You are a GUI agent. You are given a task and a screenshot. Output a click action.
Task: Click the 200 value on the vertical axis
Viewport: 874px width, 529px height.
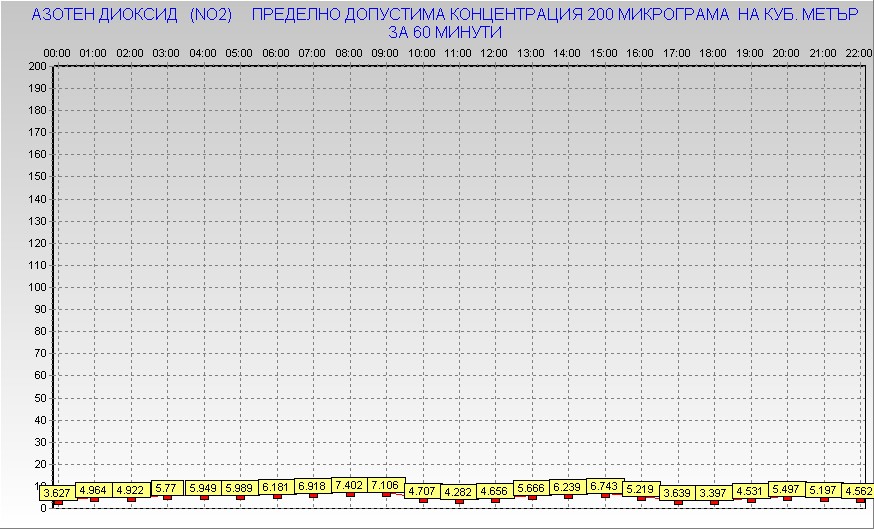pos(37,67)
